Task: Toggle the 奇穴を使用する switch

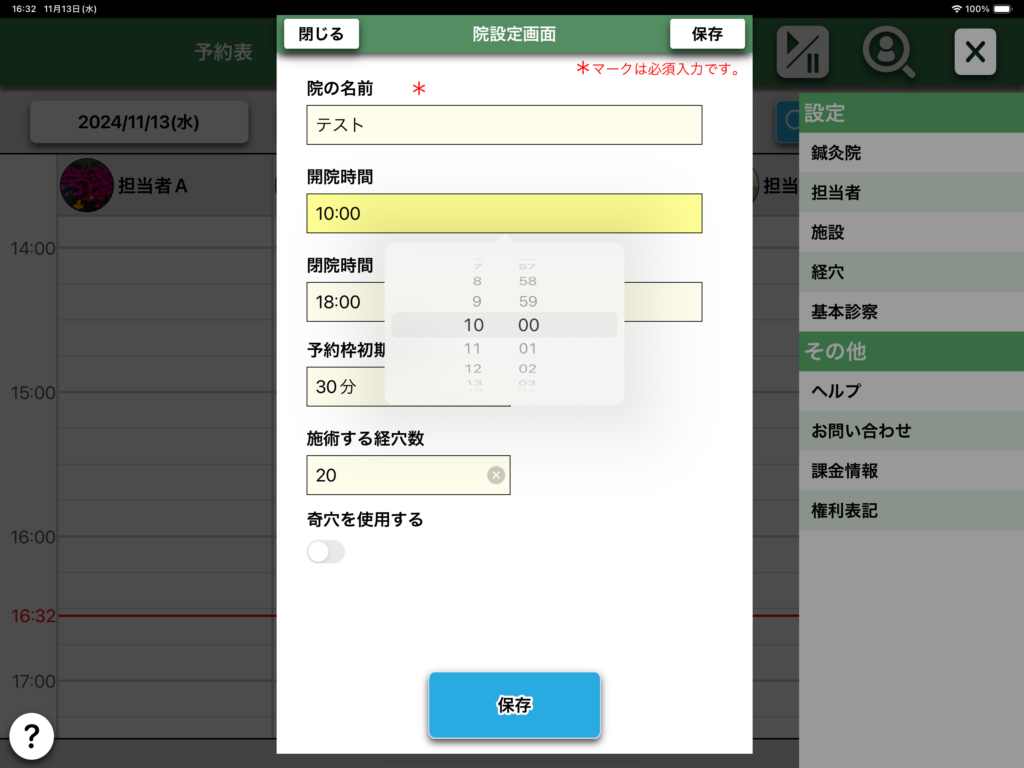Action: tap(326, 552)
